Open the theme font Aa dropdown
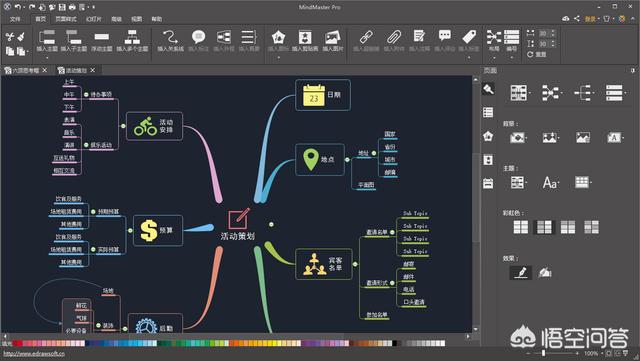640x361 pixels. tap(551, 183)
